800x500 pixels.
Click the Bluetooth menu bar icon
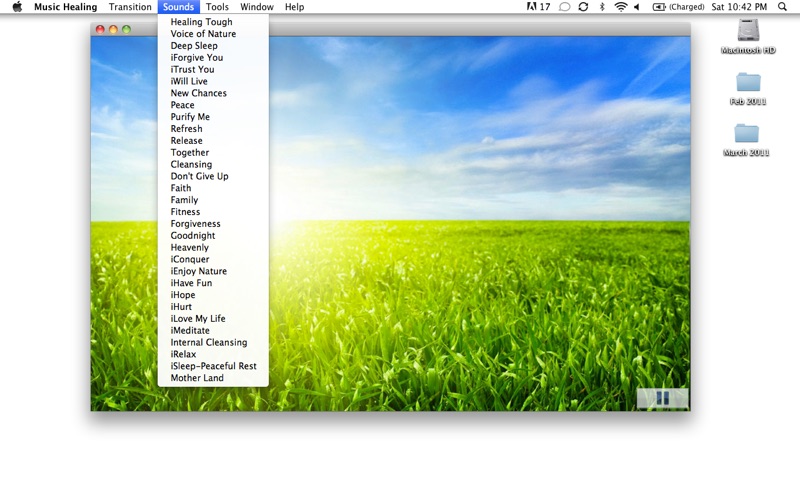coord(601,7)
